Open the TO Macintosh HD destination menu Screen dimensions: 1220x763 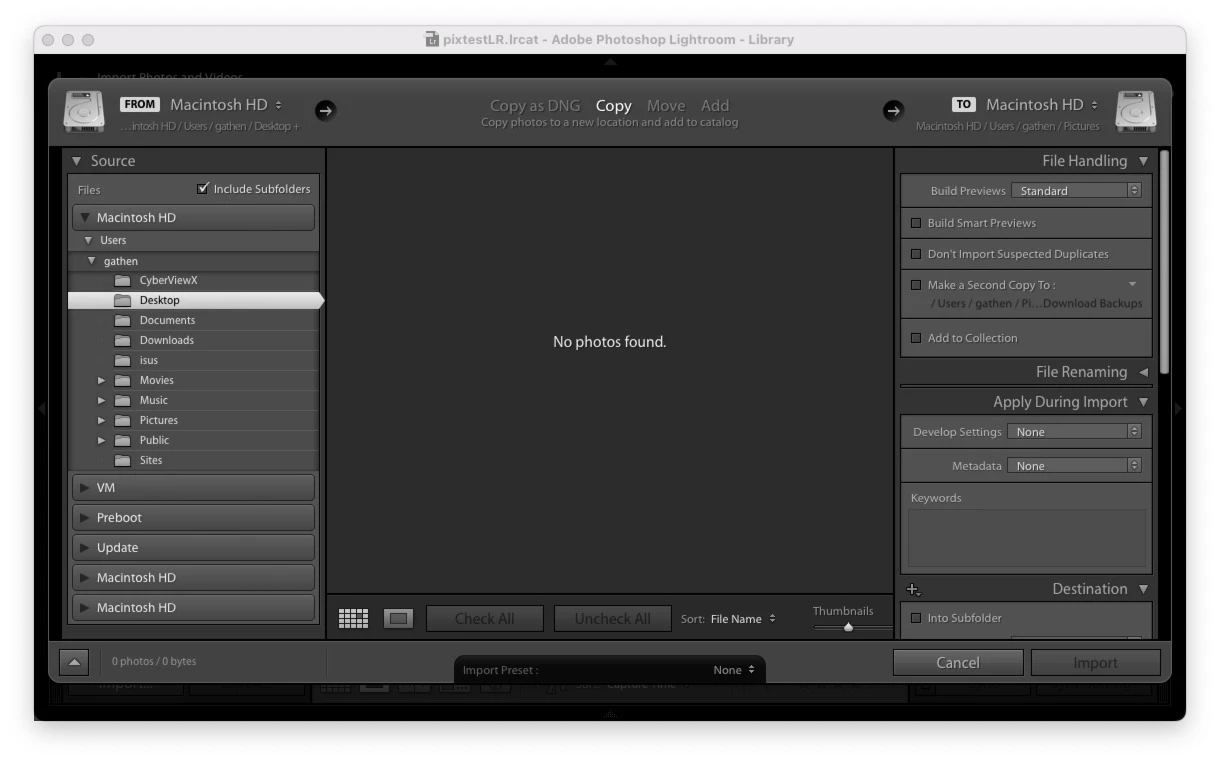coord(1042,104)
